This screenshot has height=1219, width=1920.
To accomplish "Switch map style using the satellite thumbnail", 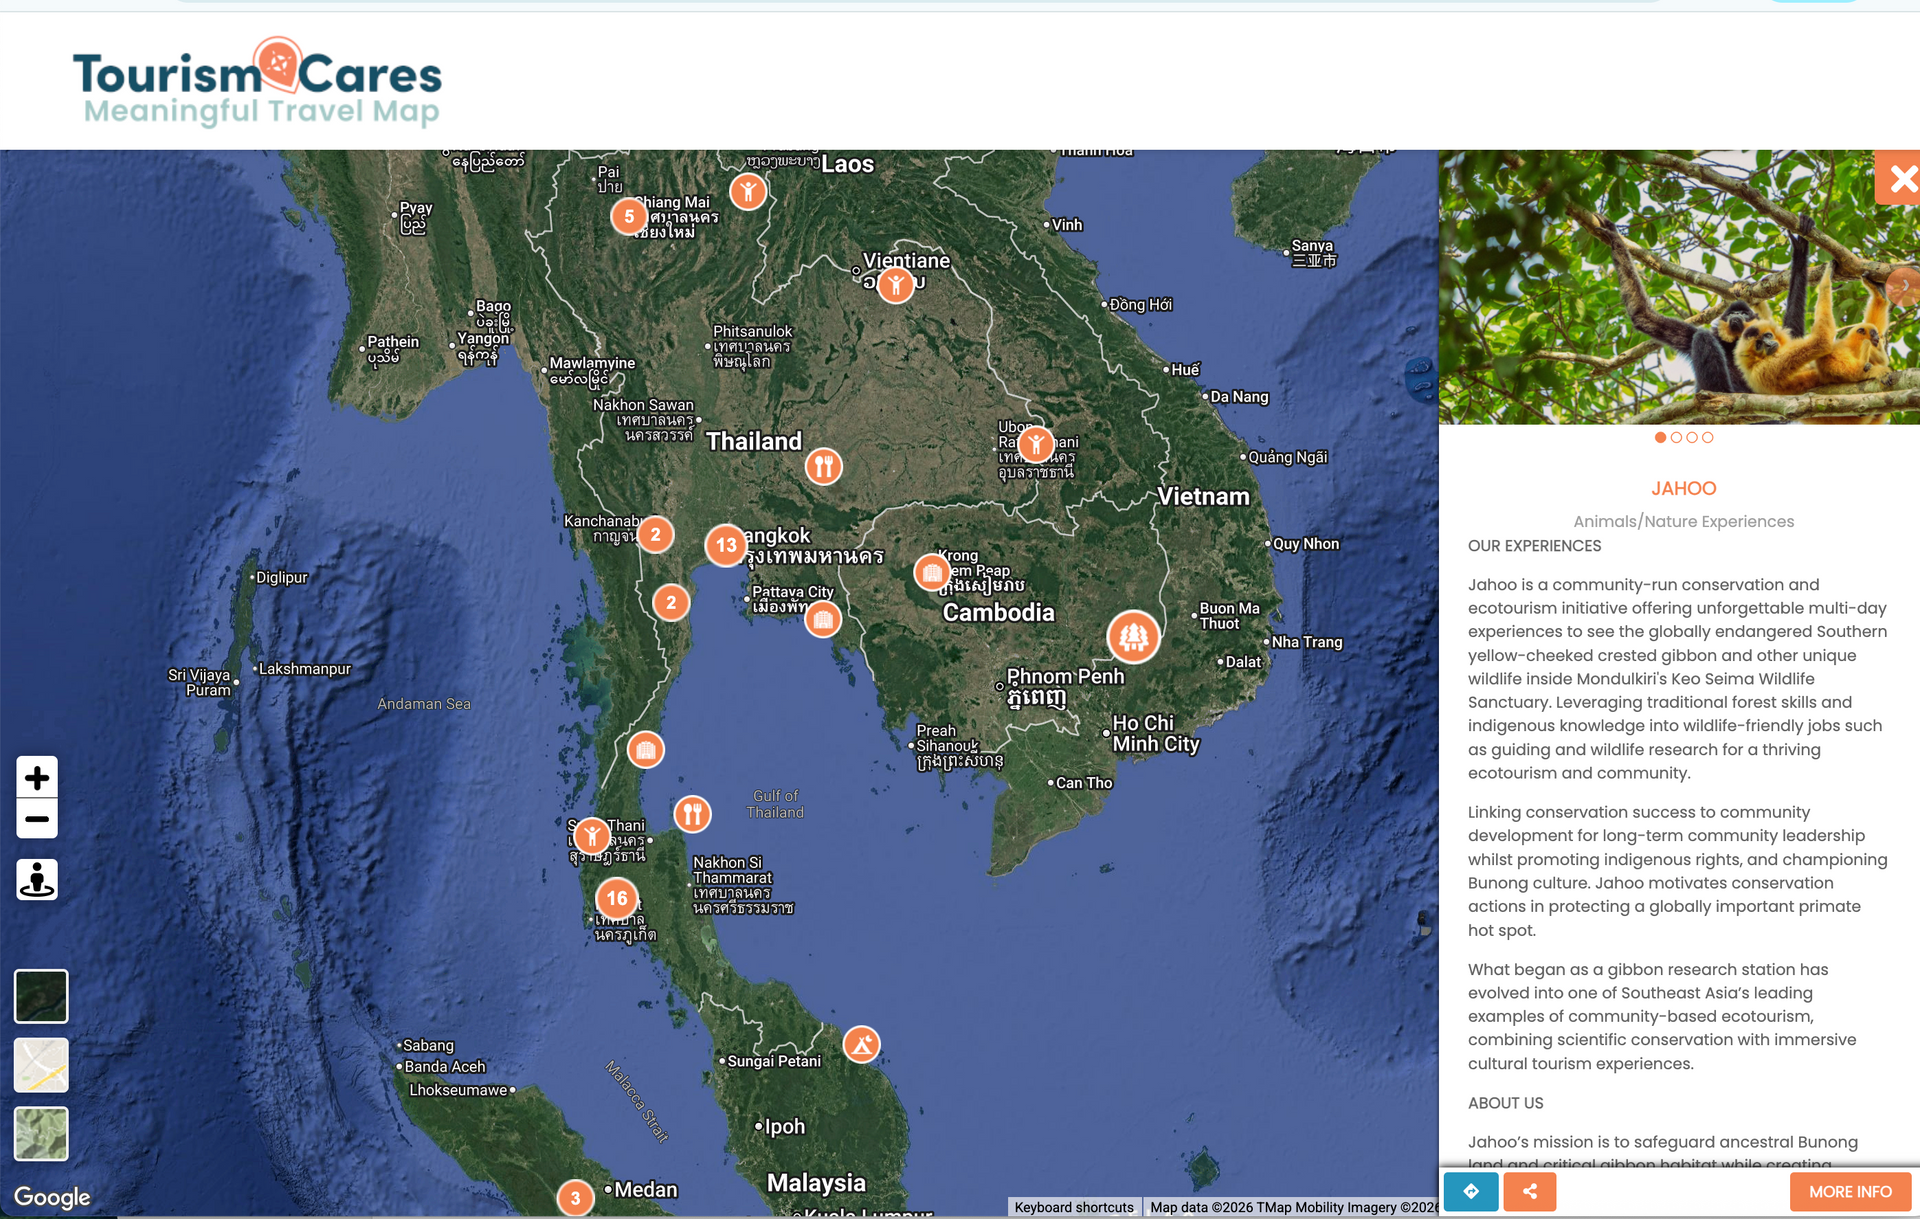I will click(40, 996).
